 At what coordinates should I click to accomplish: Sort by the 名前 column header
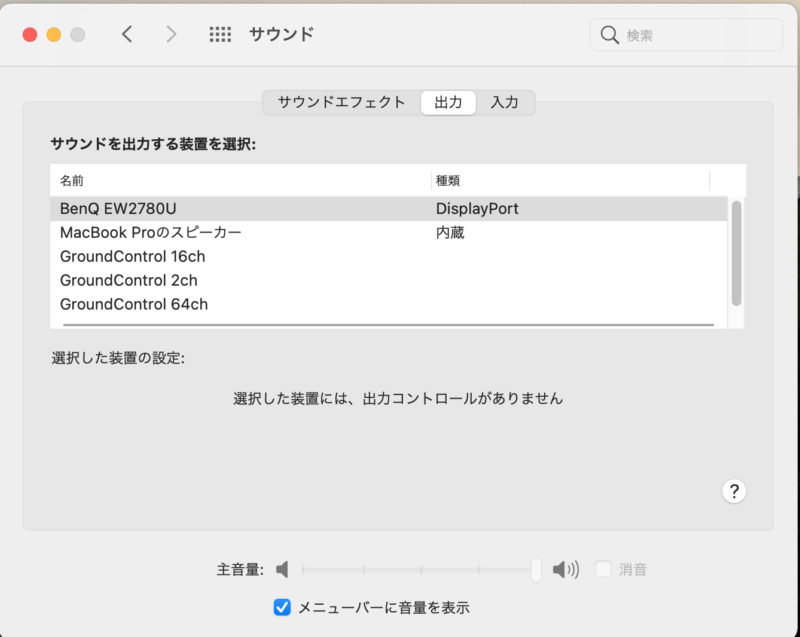(241, 181)
